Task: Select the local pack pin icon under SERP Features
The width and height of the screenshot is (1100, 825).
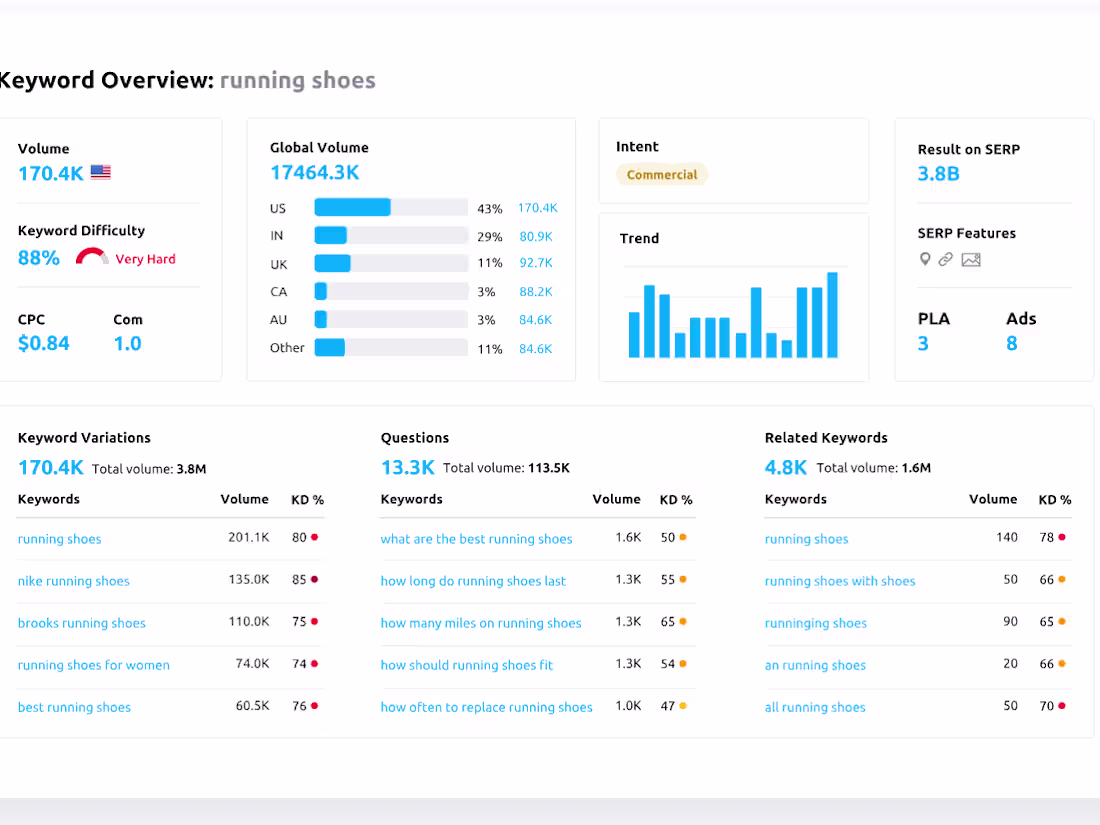Action: [925, 259]
